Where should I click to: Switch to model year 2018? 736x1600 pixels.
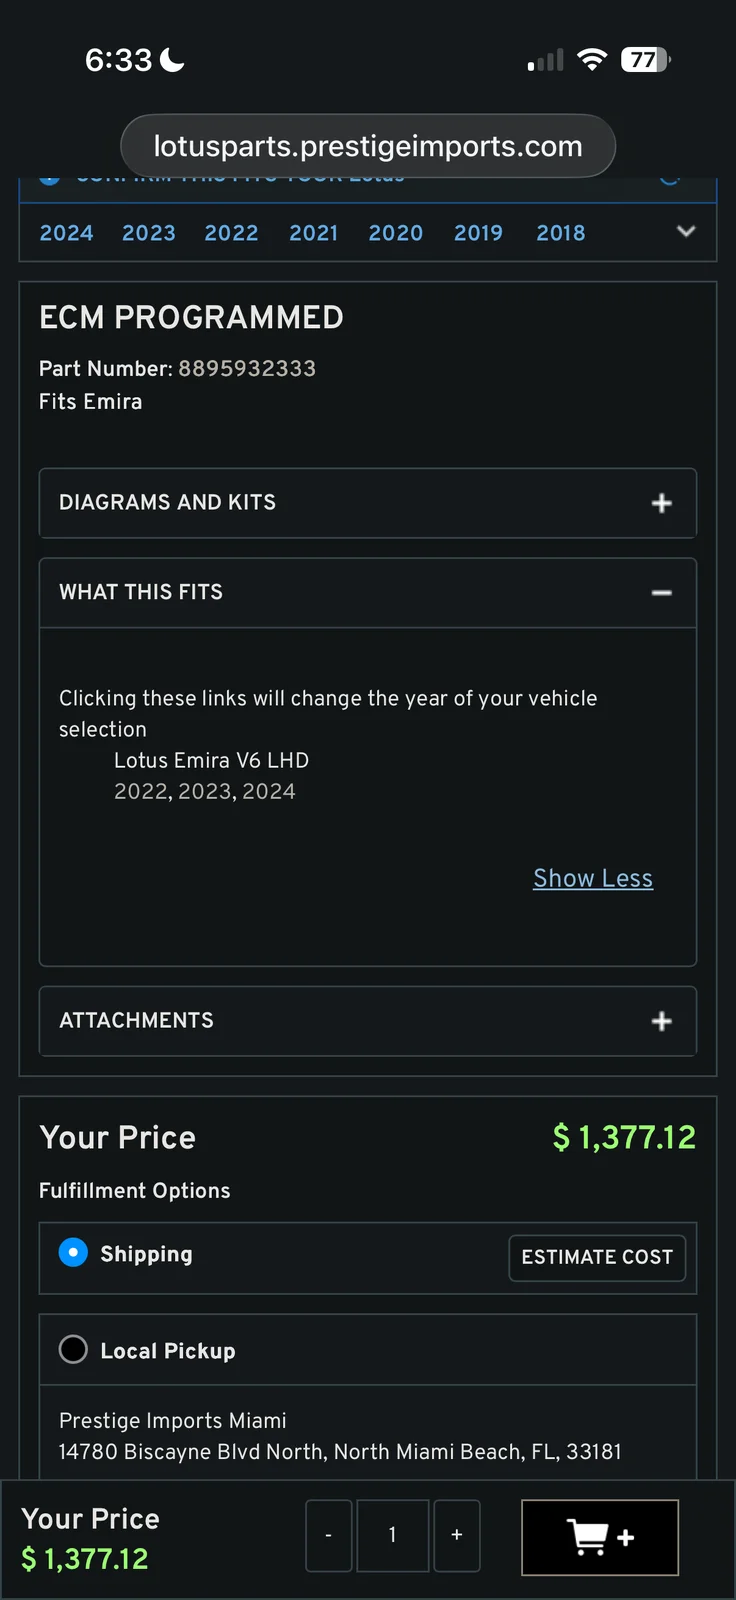pyautogui.click(x=560, y=233)
